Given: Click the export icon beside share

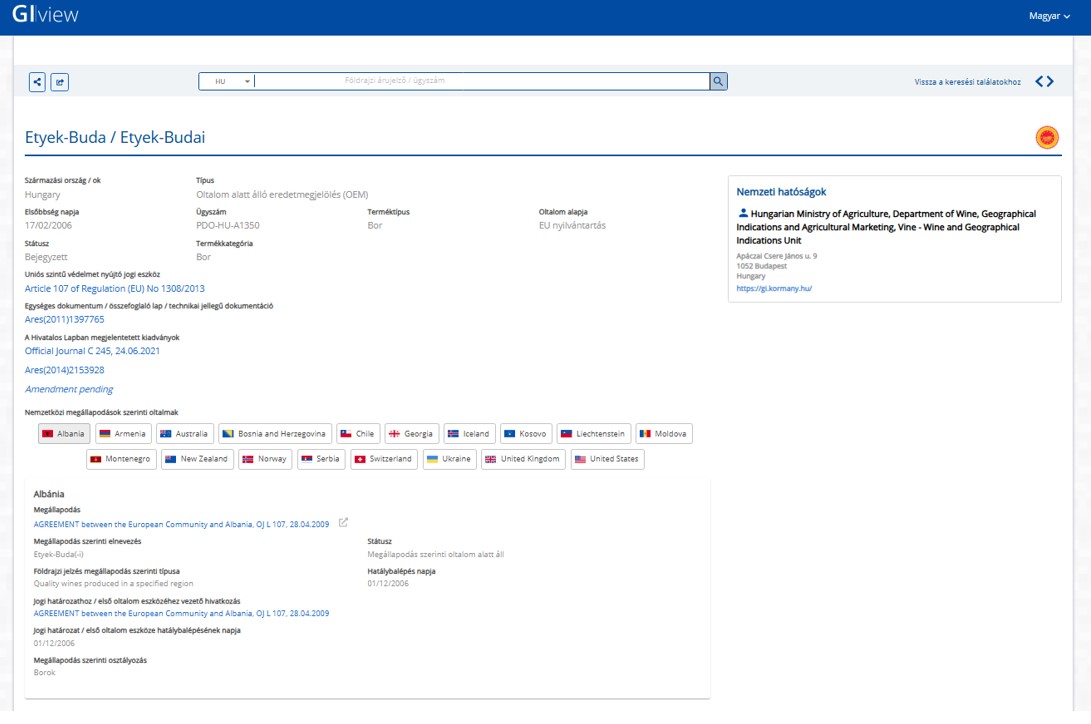Looking at the screenshot, I should 60,82.
